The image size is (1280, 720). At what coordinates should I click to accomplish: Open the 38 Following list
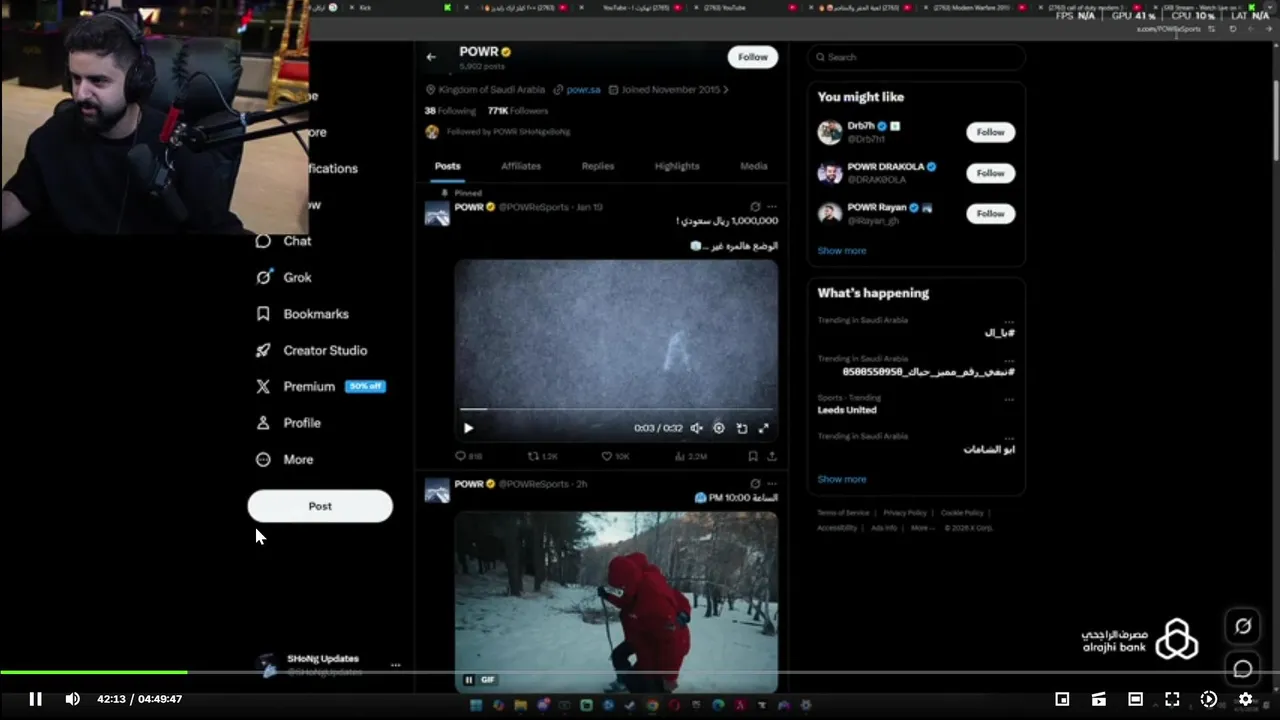(449, 111)
